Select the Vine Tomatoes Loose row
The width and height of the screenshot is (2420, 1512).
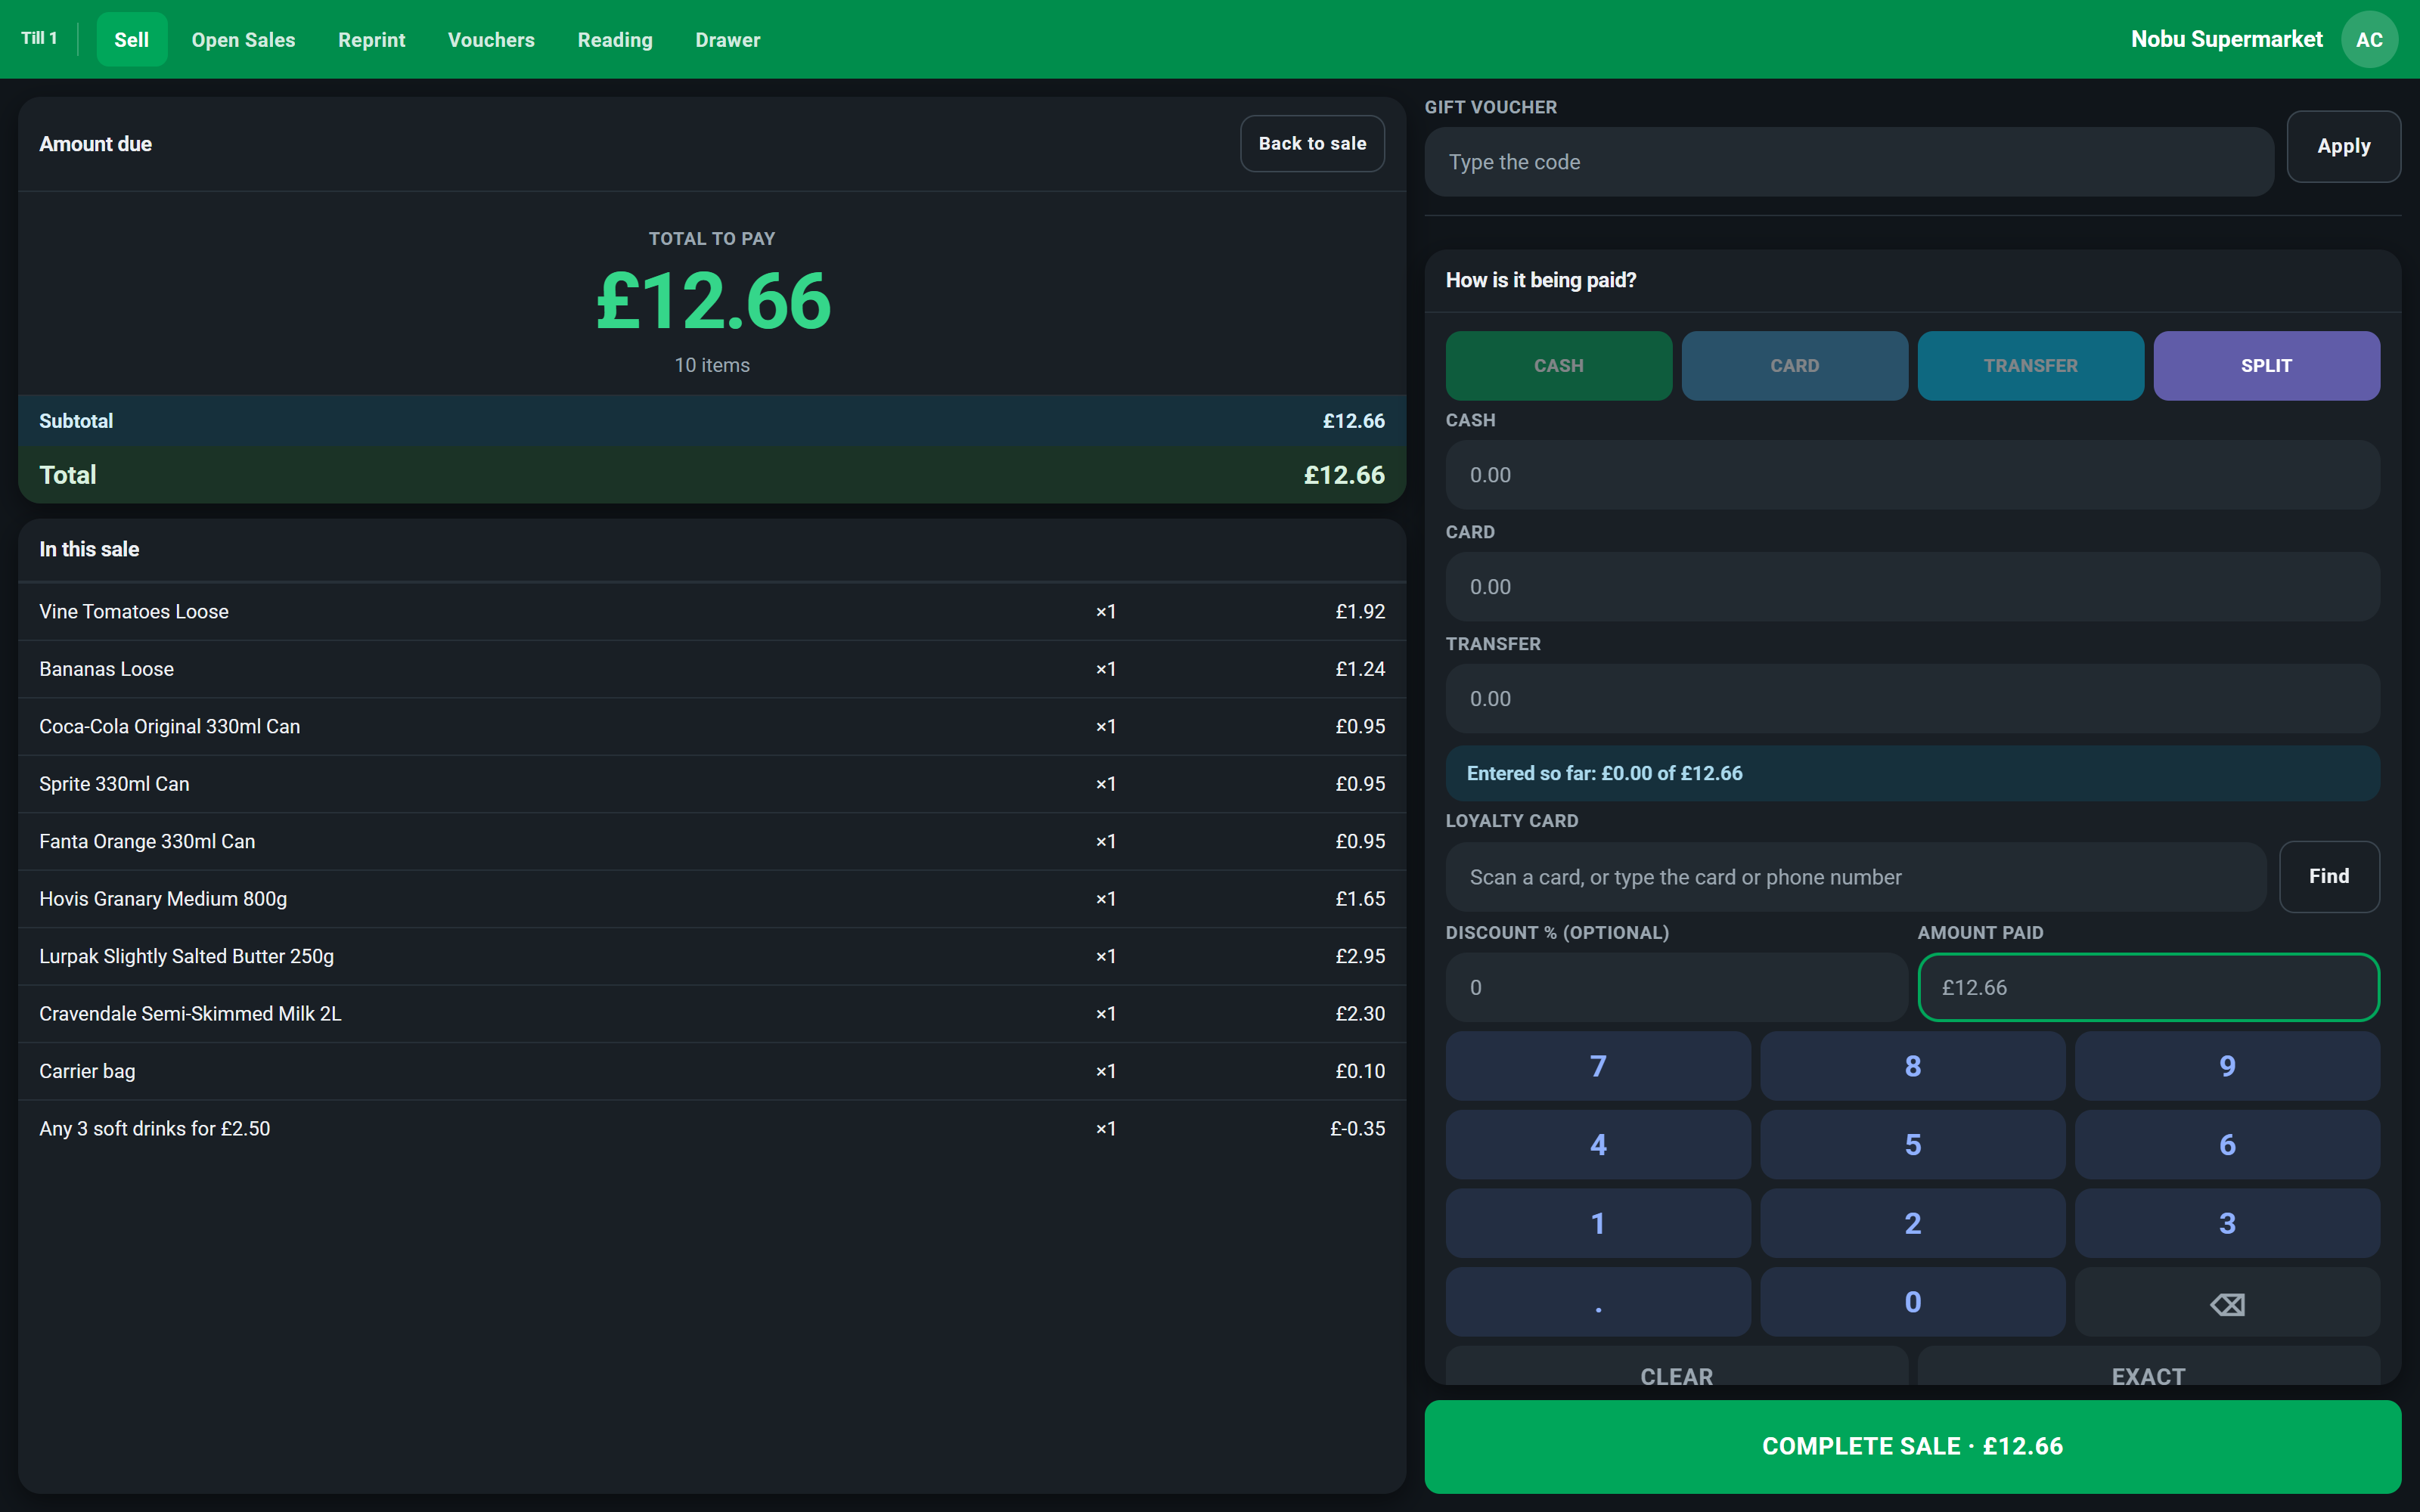click(x=712, y=612)
